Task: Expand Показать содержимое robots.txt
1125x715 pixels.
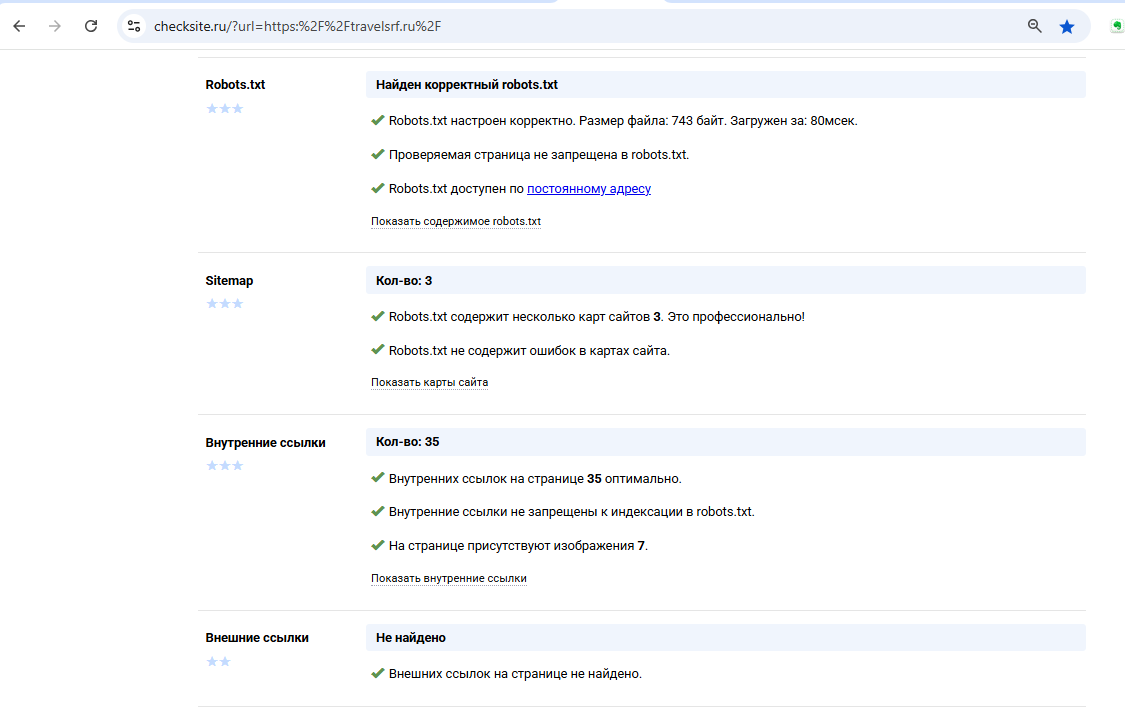Action: [x=455, y=221]
